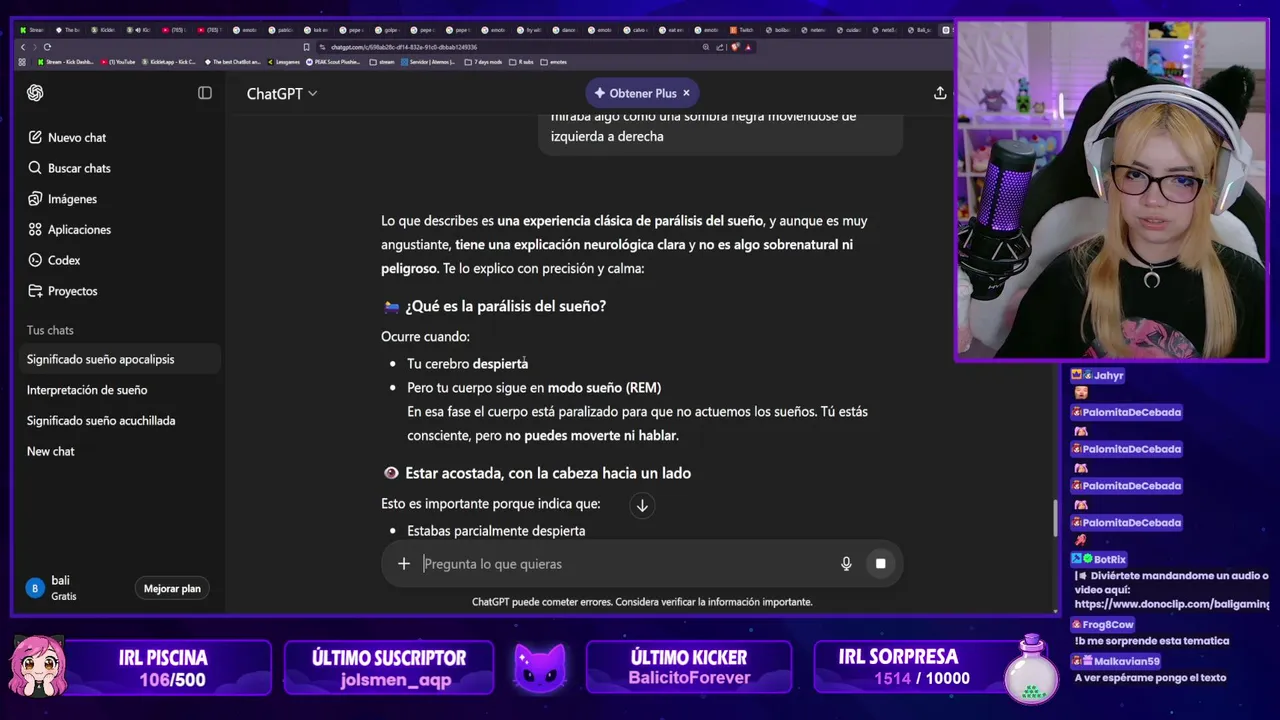Collapse the Tus chats section header
Screen dimensions: 1280x720
(x=50, y=330)
